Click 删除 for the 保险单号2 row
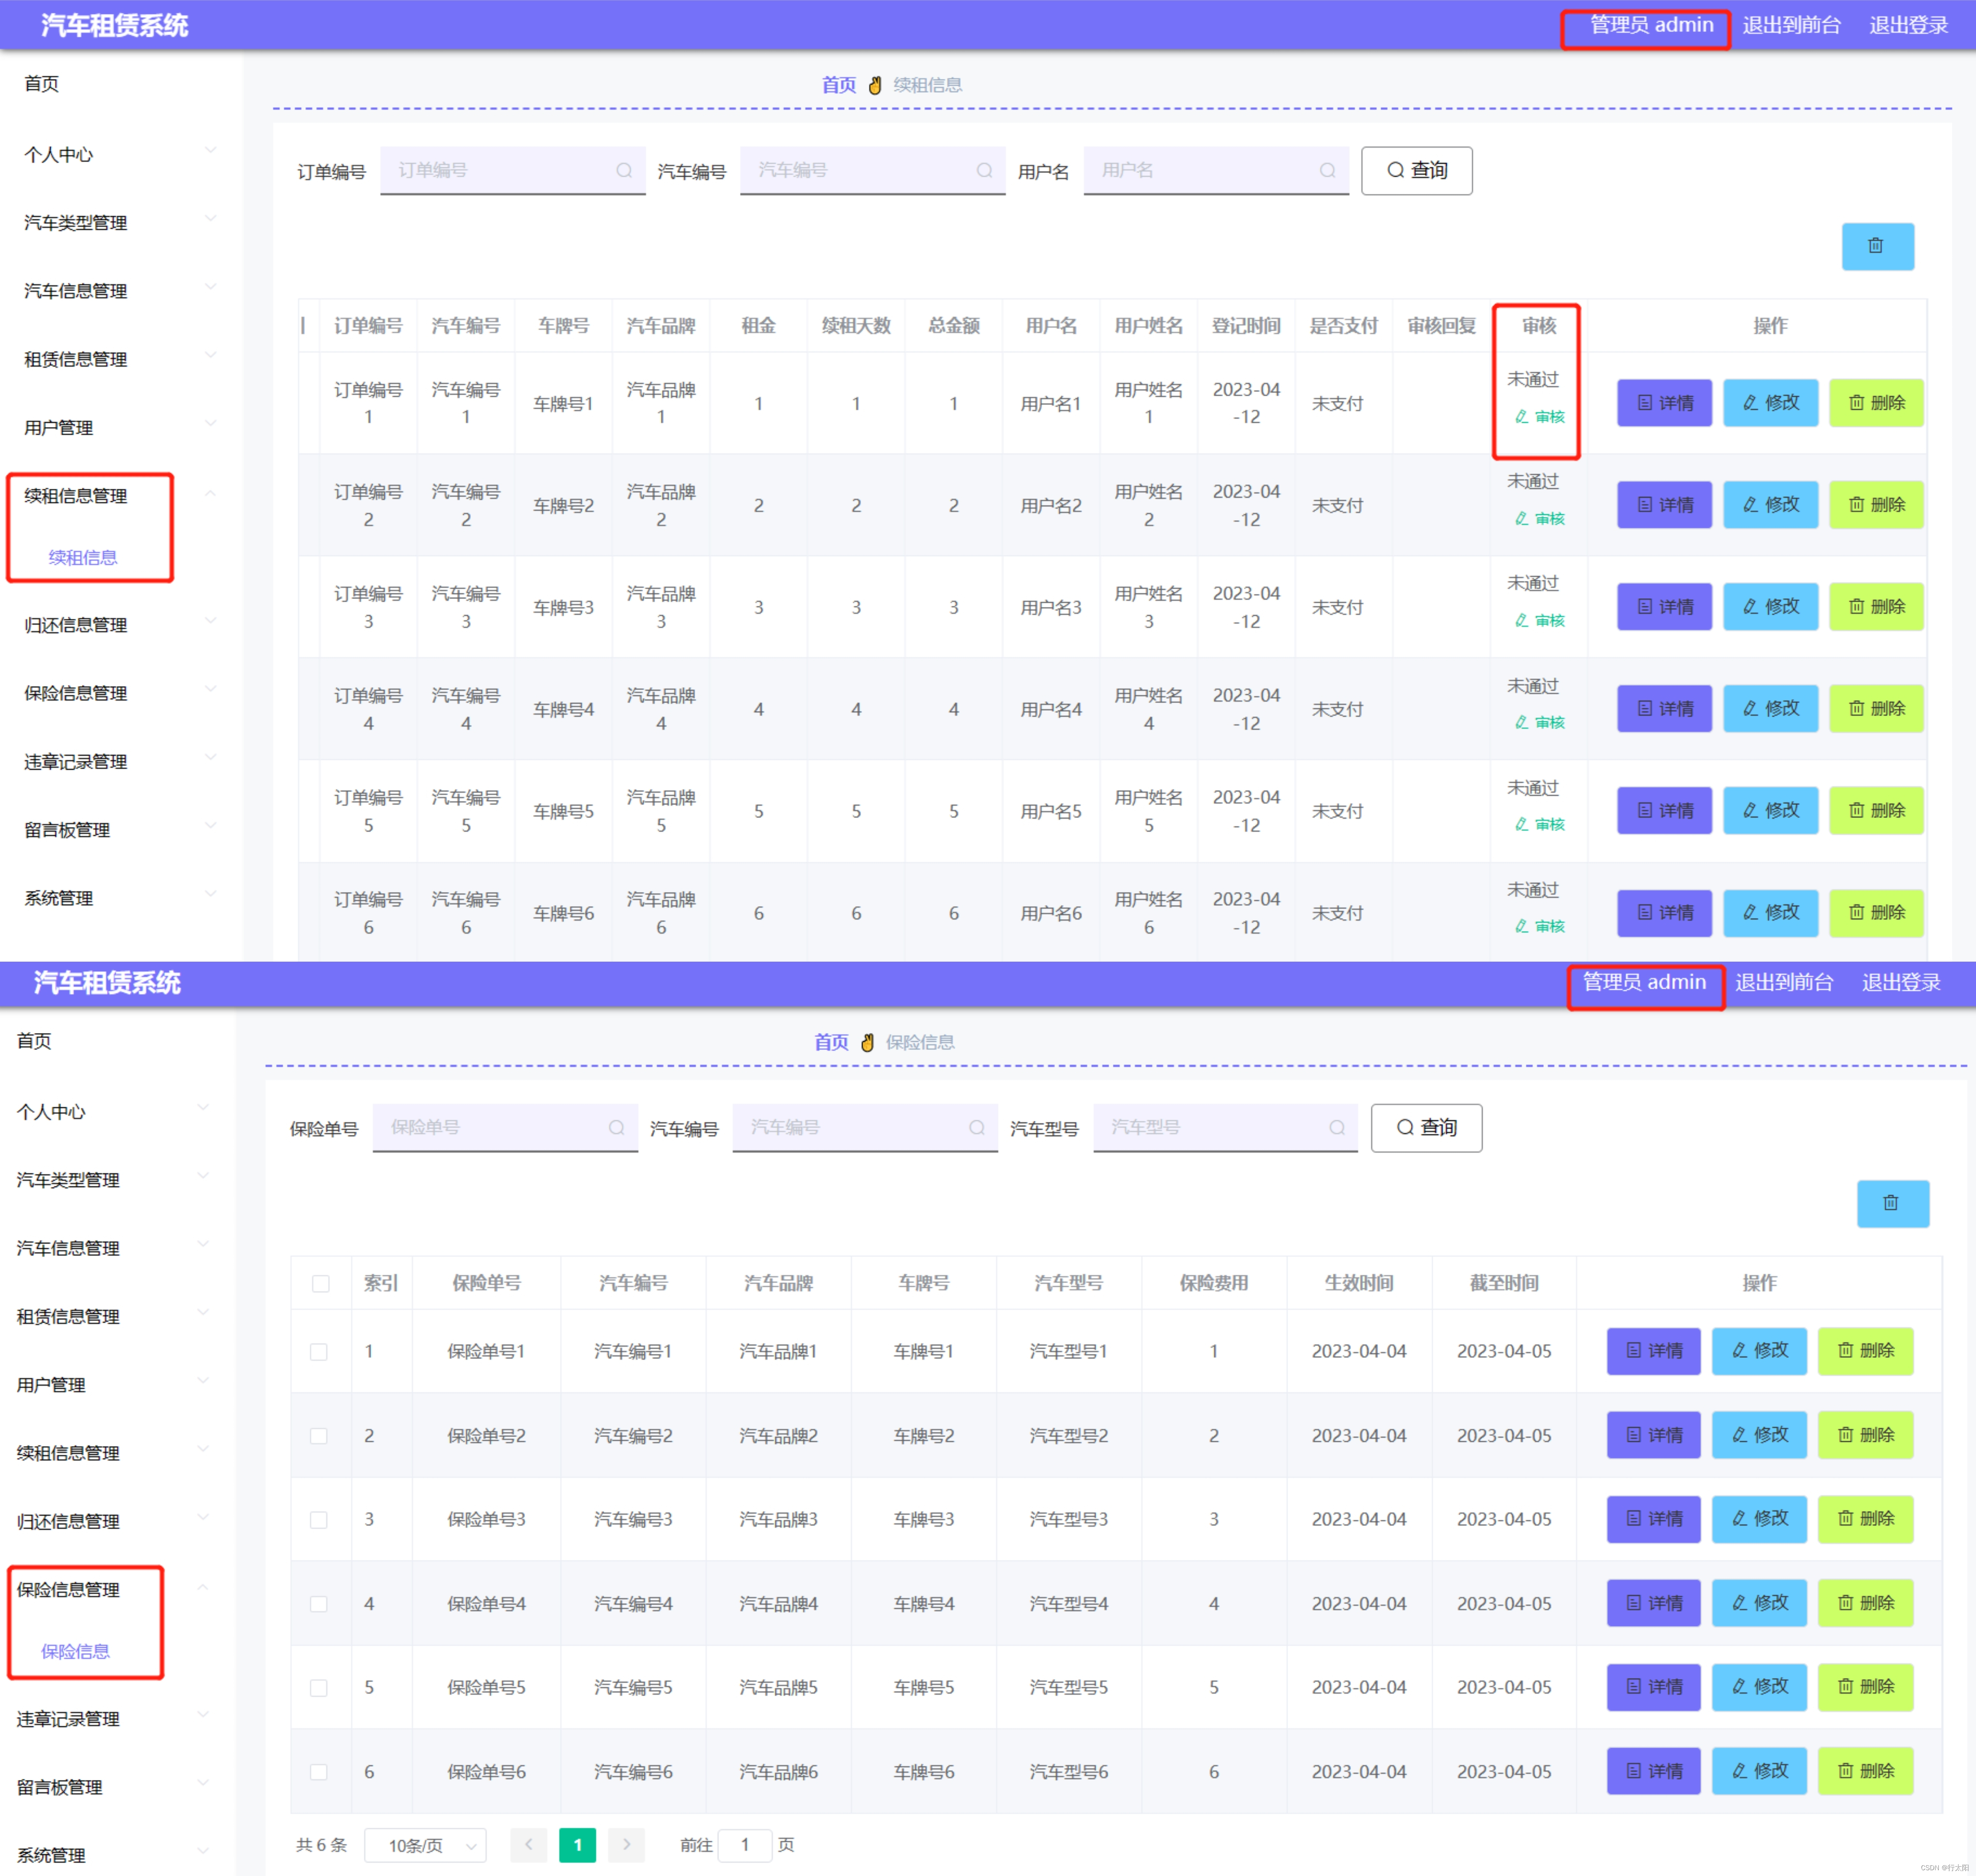The image size is (1976, 1876). tap(1865, 1435)
